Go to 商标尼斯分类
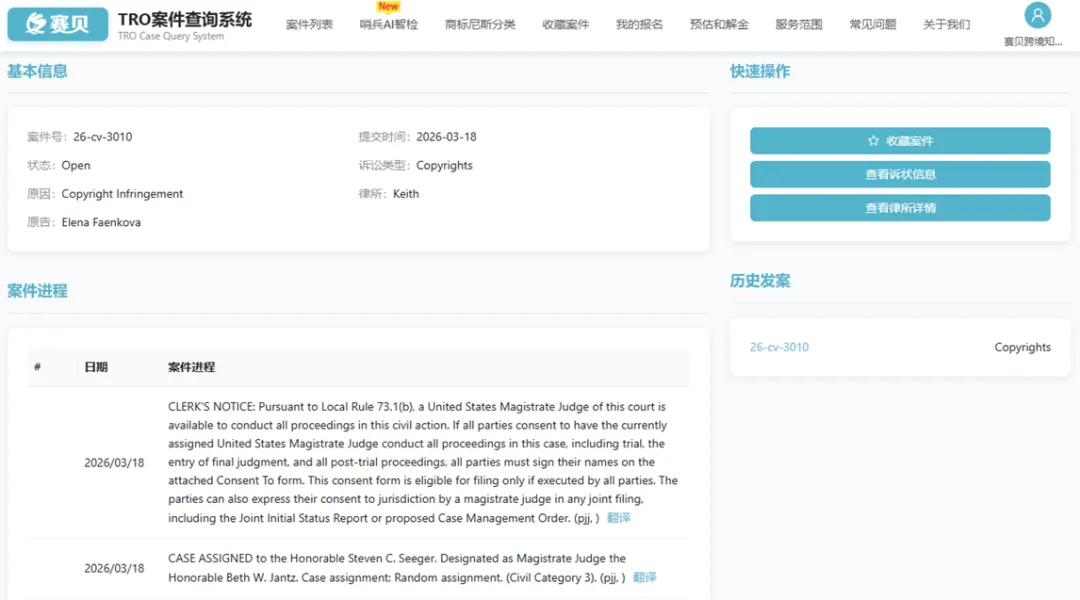 (480, 24)
